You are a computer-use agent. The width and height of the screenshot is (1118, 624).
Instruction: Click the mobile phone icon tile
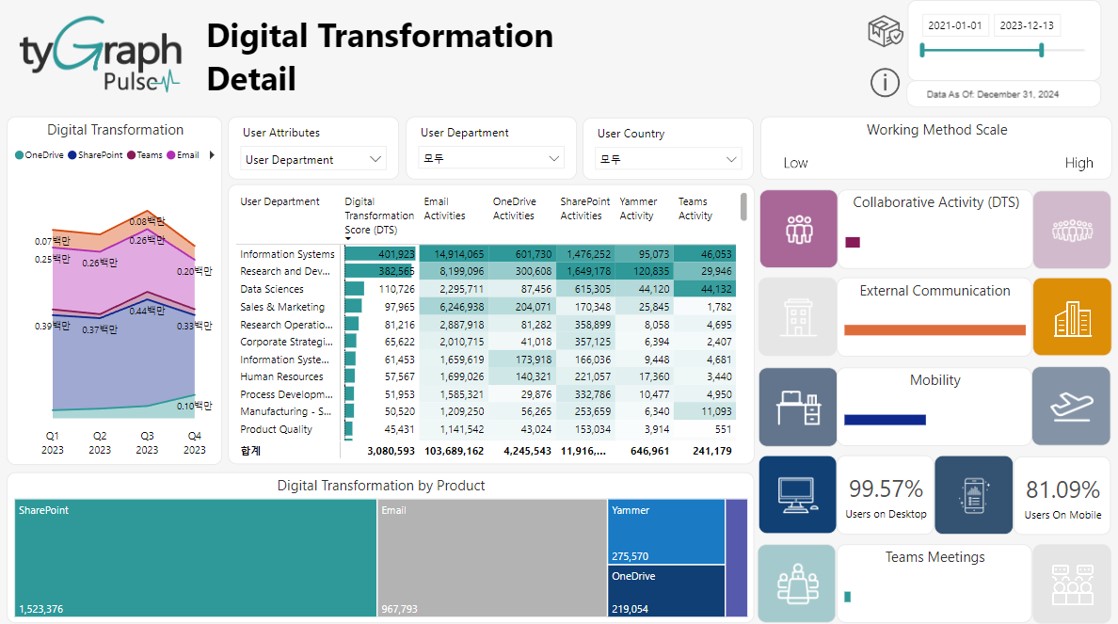click(x=974, y=495)
